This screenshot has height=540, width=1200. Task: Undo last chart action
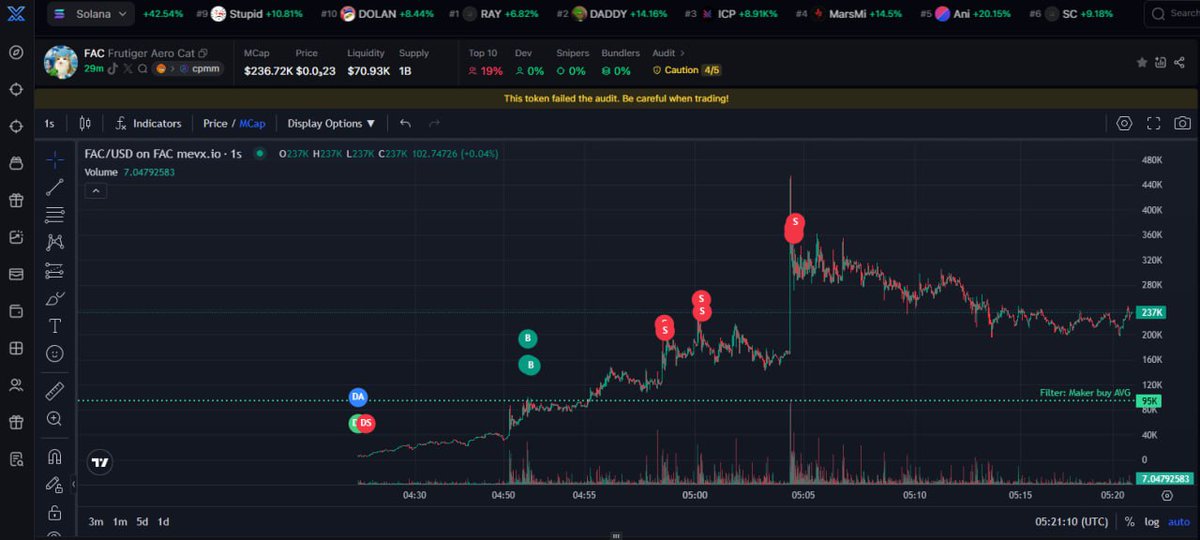[x=405, y=123]
